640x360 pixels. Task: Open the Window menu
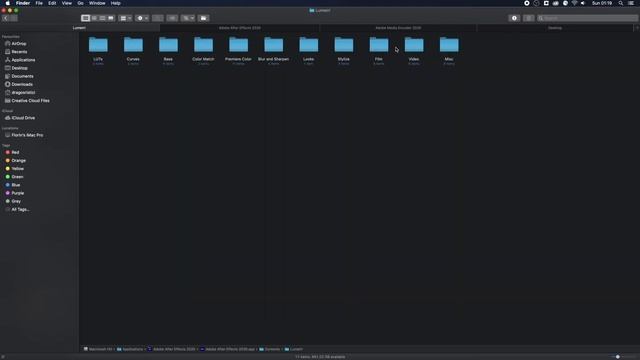click(97, 3)
